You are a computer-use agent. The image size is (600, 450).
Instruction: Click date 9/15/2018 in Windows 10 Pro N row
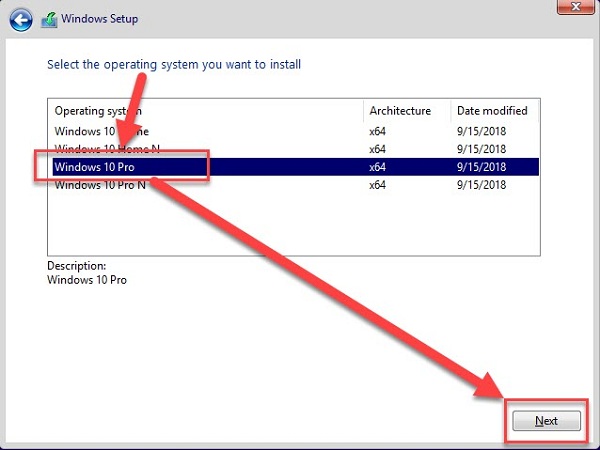(481, 185)
